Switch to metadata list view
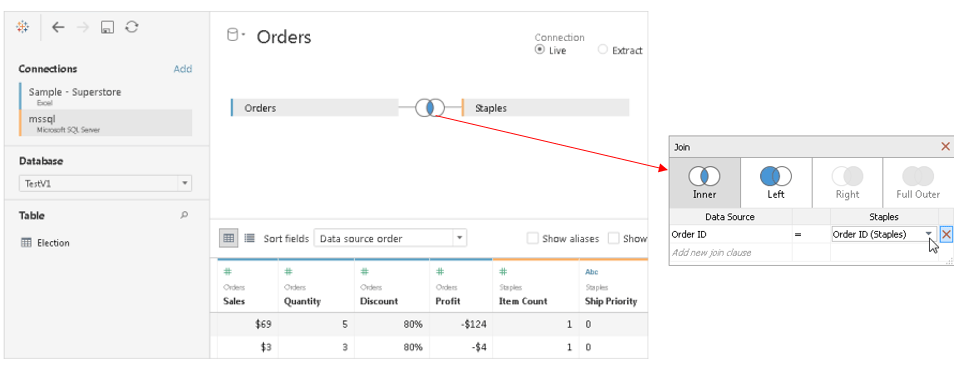This screenshot has height=365, width=969. (x=250, y=238)
